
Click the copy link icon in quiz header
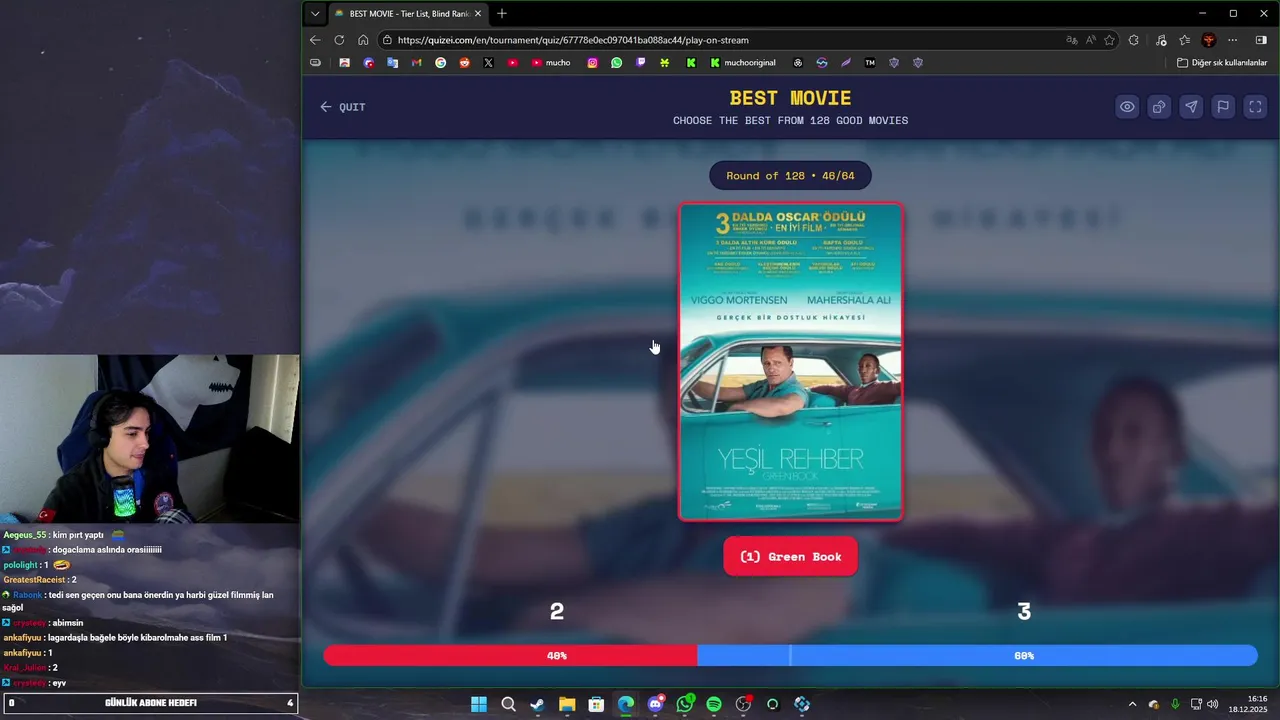[1159, 107]
